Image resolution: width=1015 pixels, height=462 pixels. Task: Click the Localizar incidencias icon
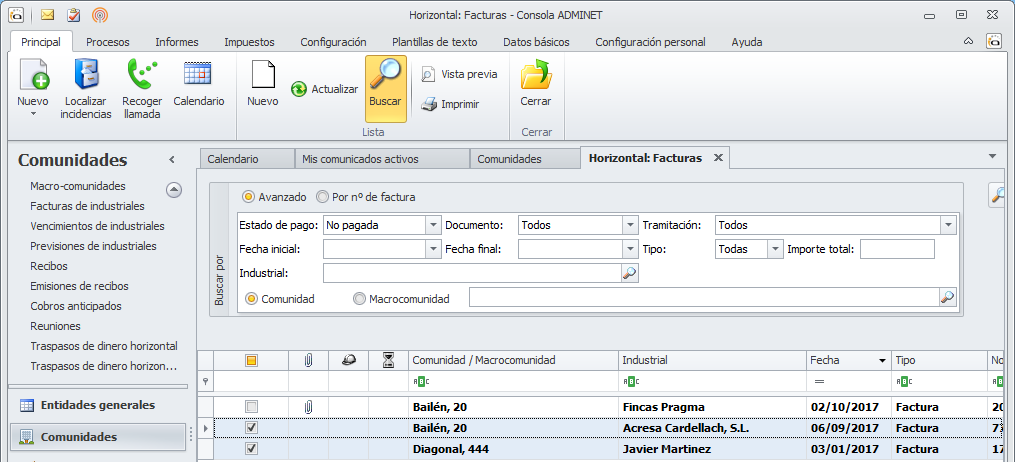85,76
